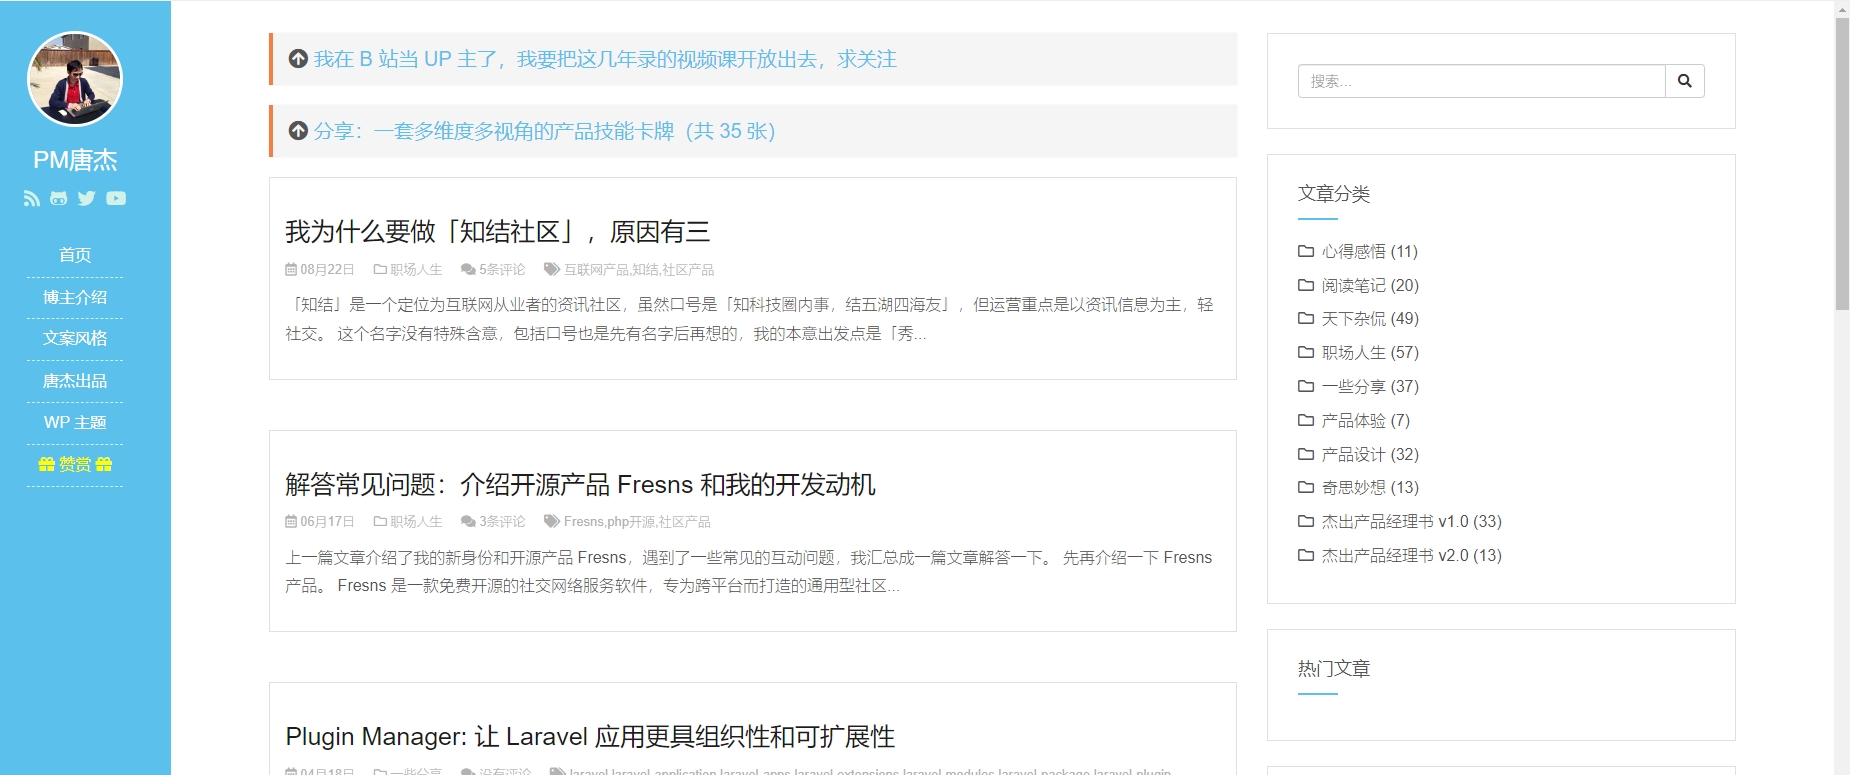This screenshot has width=1850, height=775.
Task: Open the GitHub icon in the sidebar
Action: click(x=59, y=198)
